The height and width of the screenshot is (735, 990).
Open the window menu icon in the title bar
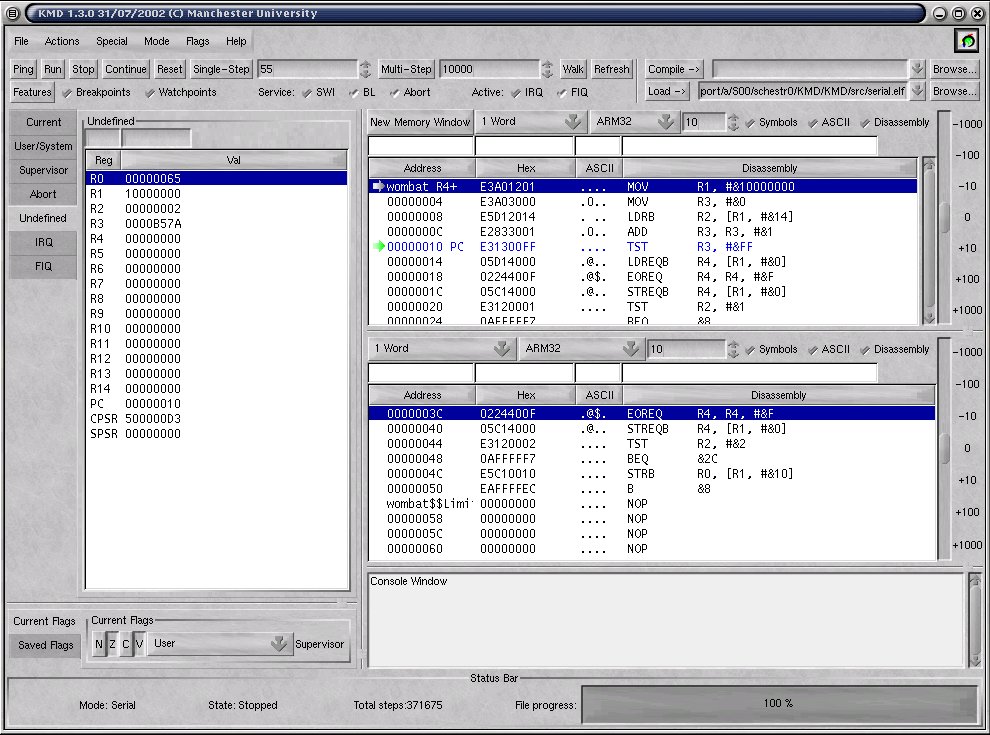tap(13, 13)
